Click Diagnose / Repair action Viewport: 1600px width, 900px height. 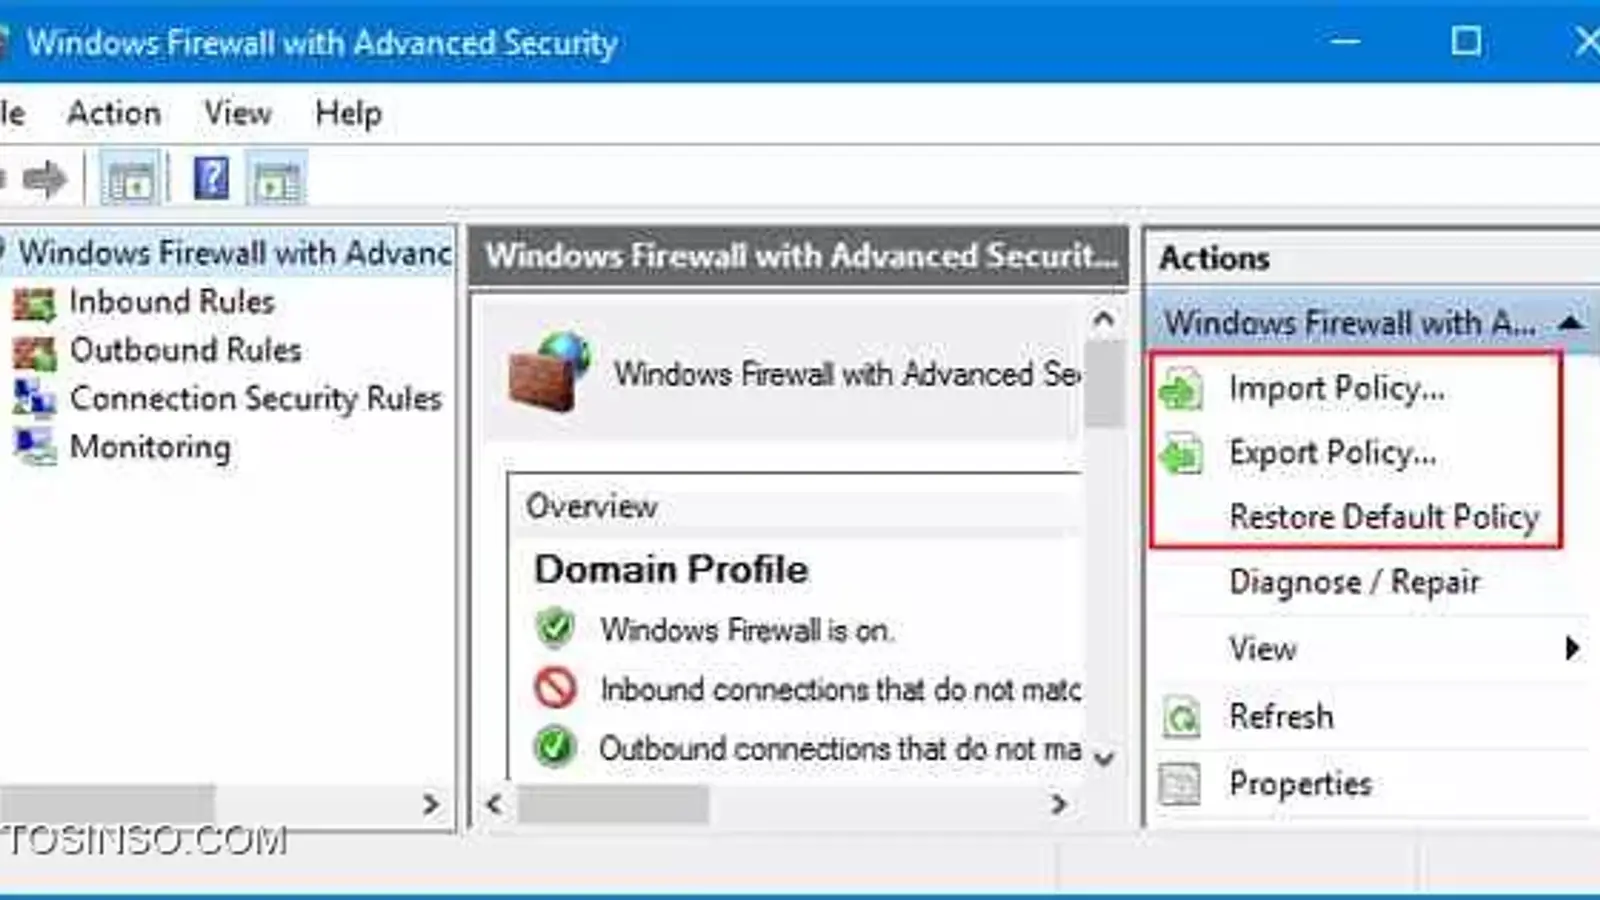1354,582
